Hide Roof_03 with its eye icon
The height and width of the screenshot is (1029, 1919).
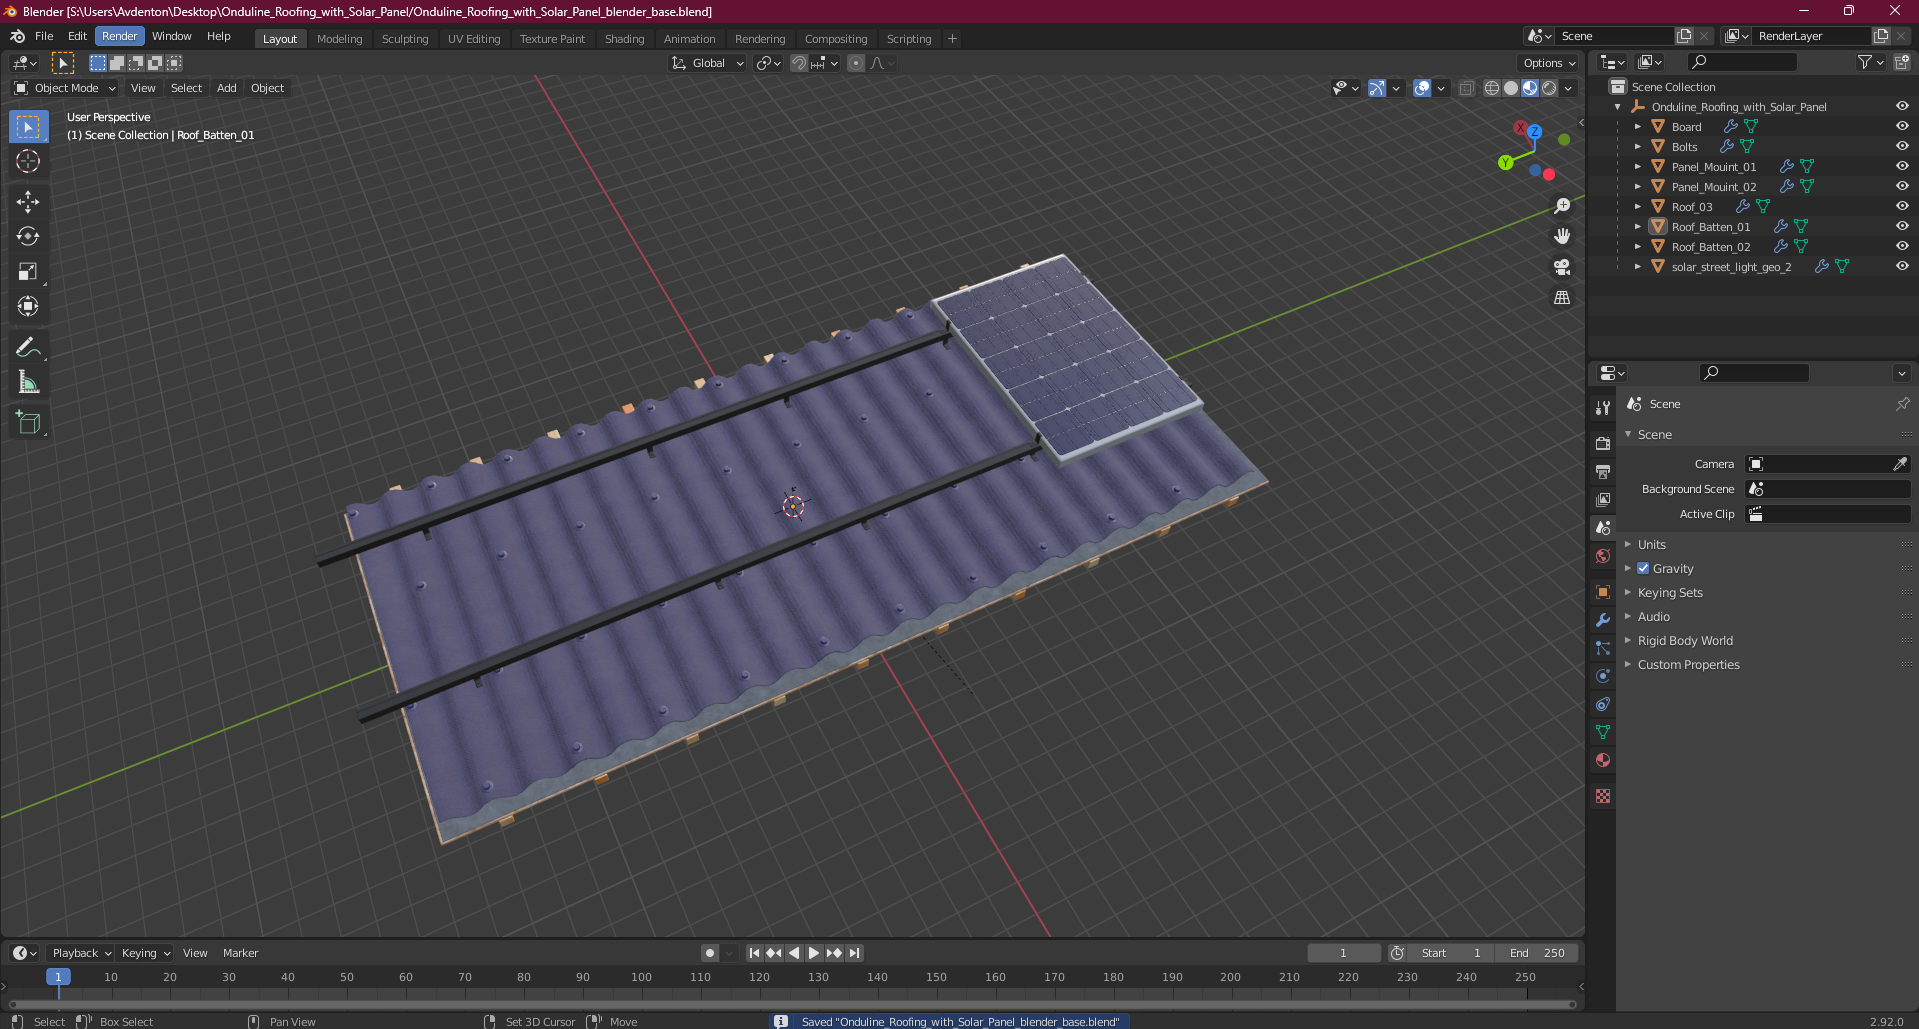[1902, 206]
